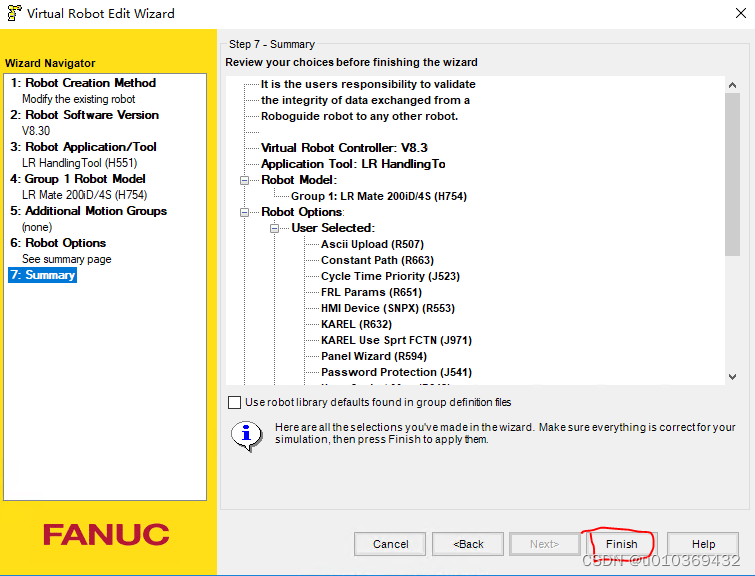This screenshot has width=755, height=576.
Task: Enable Use robot library defaults checkbox
Action: (x=234, y=402)
